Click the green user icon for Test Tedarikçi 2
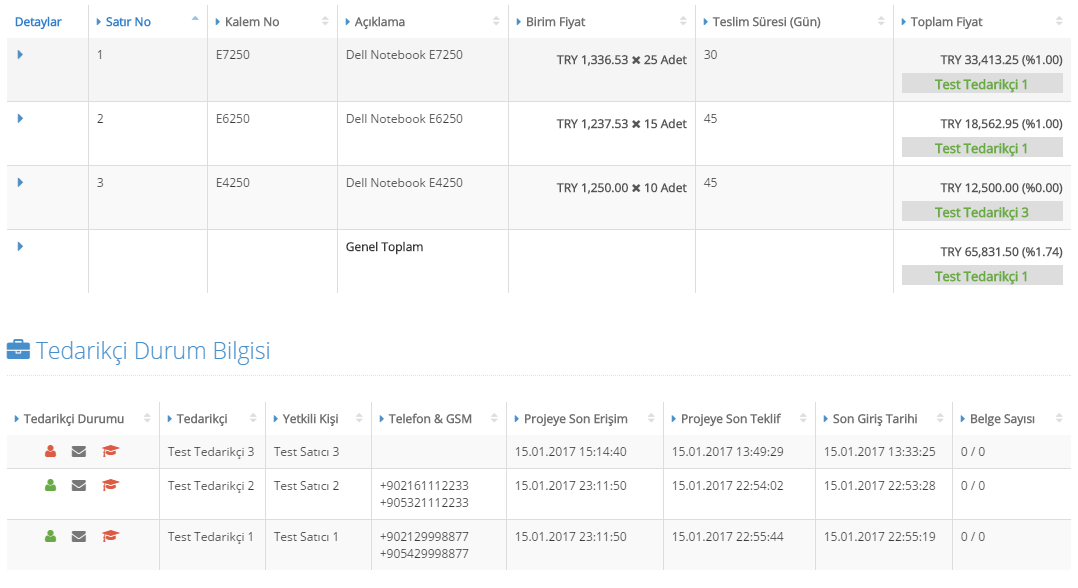This screenshot has width=1078, height=588. [50, 486]
